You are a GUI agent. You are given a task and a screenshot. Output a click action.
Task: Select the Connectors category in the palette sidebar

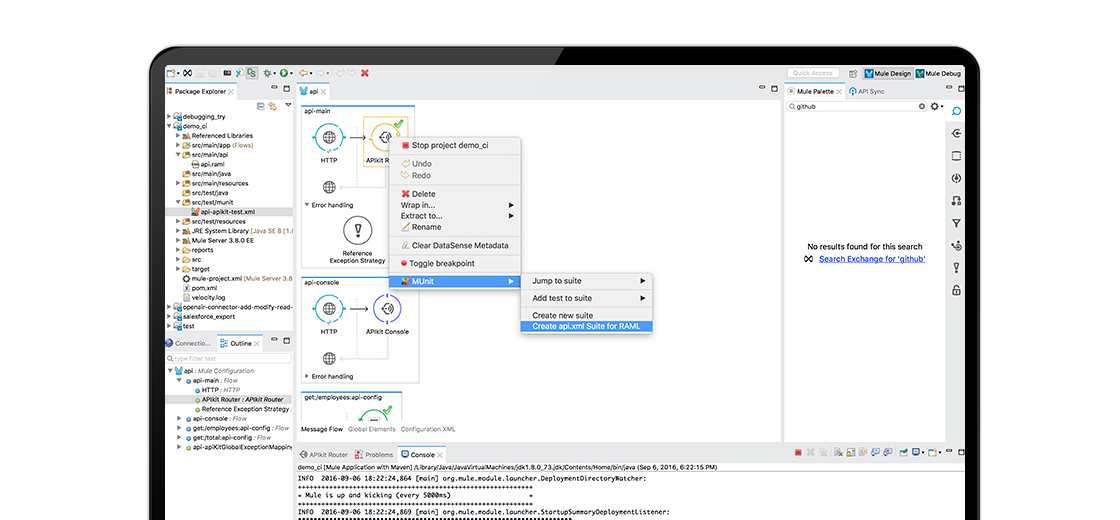(x=956, y=134)
